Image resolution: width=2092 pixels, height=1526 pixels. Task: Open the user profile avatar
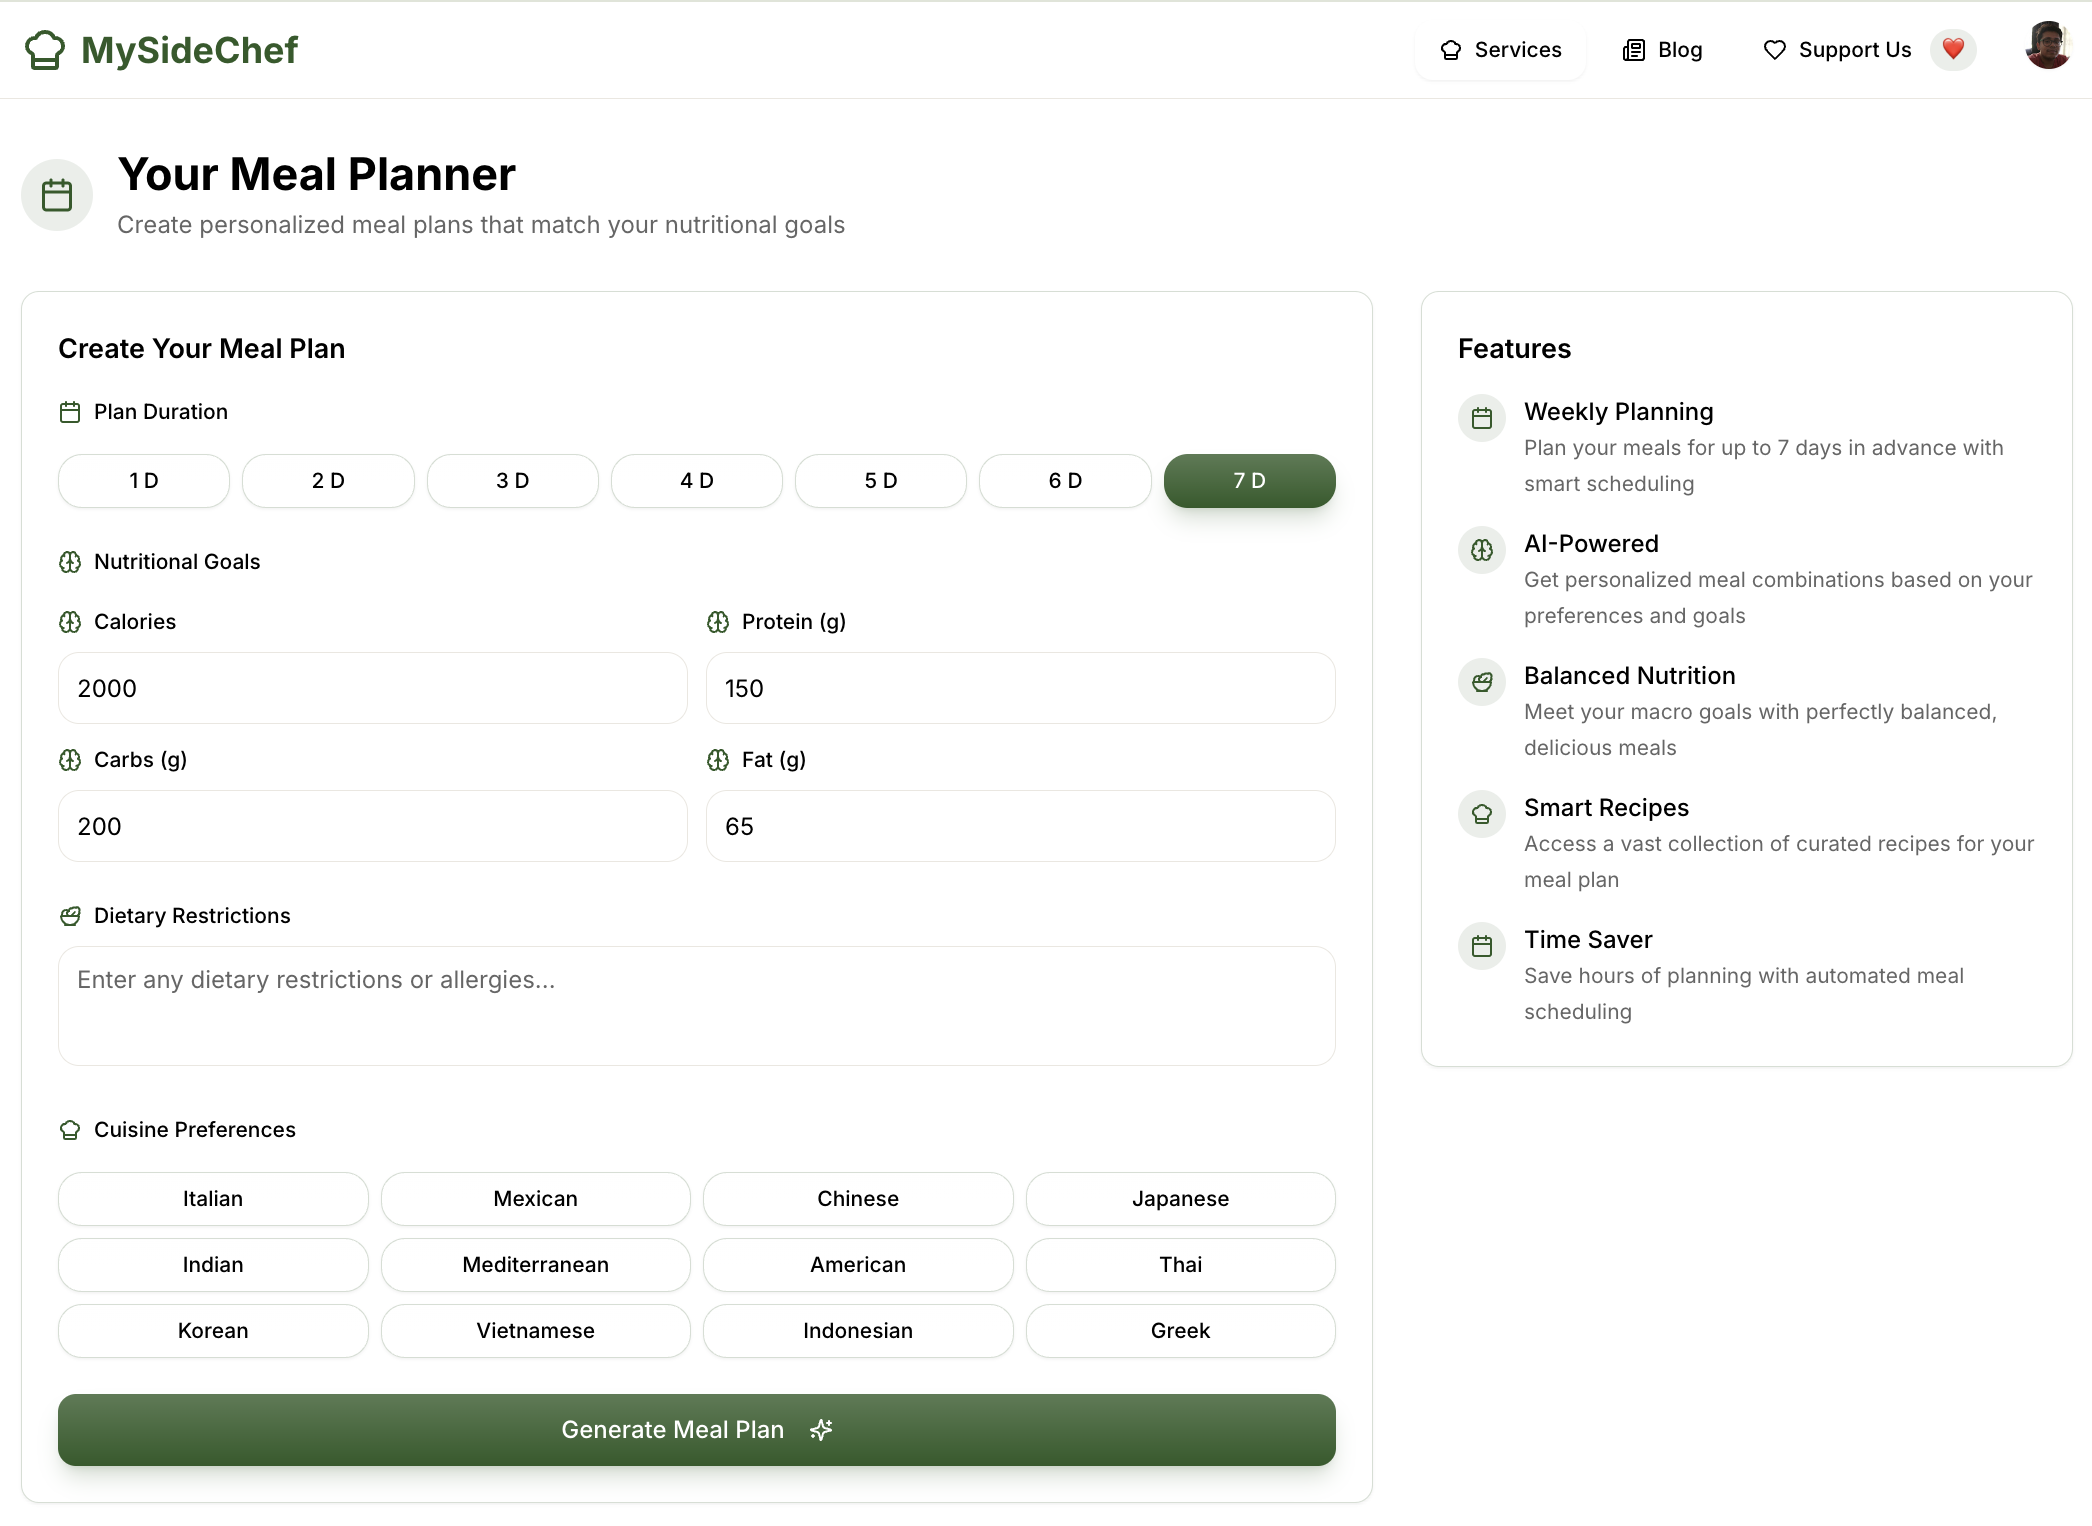(x=2047, y=46)
